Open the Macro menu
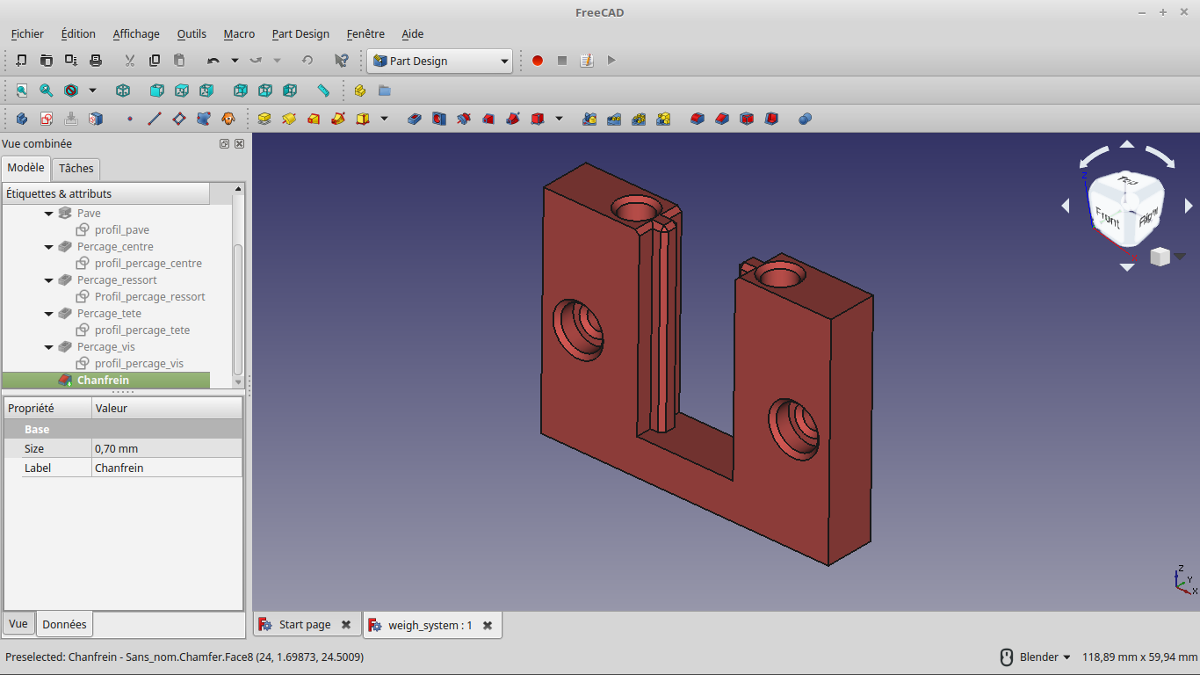Viewport: 1200px width, 675px height. (x=239, y=34)
